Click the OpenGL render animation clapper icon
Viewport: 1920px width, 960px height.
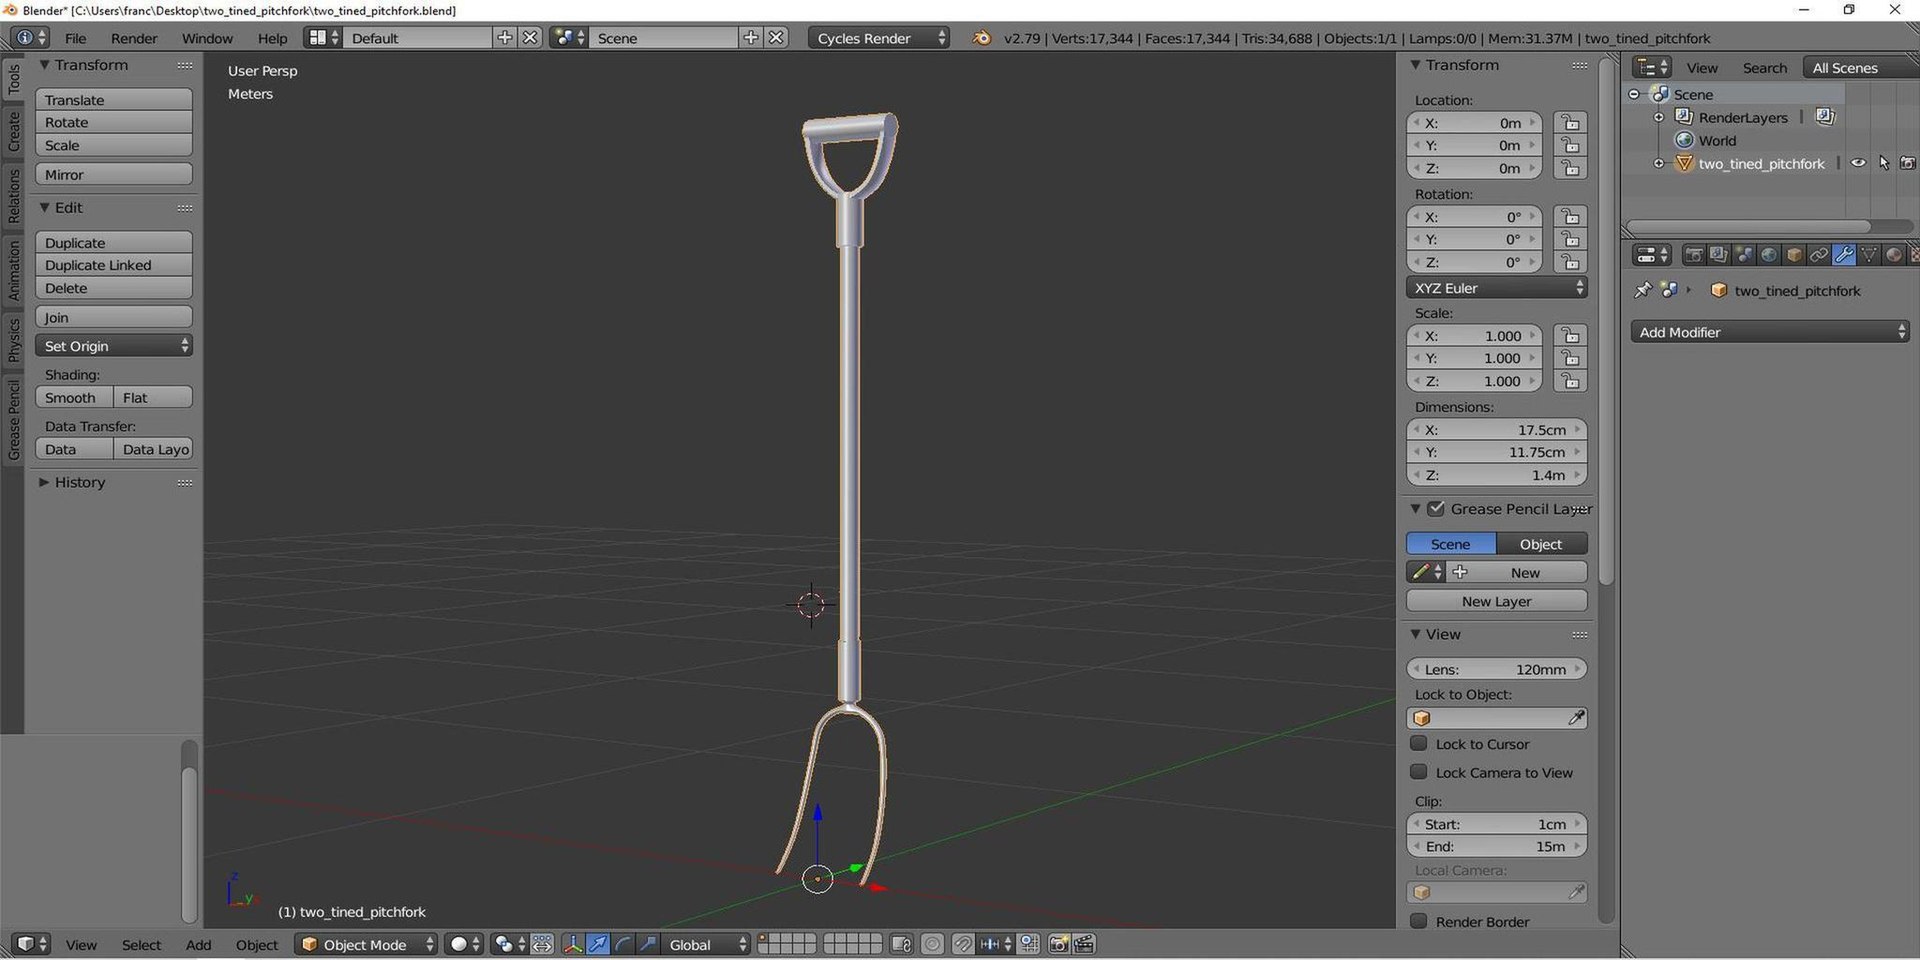(x=1084, y=944)
